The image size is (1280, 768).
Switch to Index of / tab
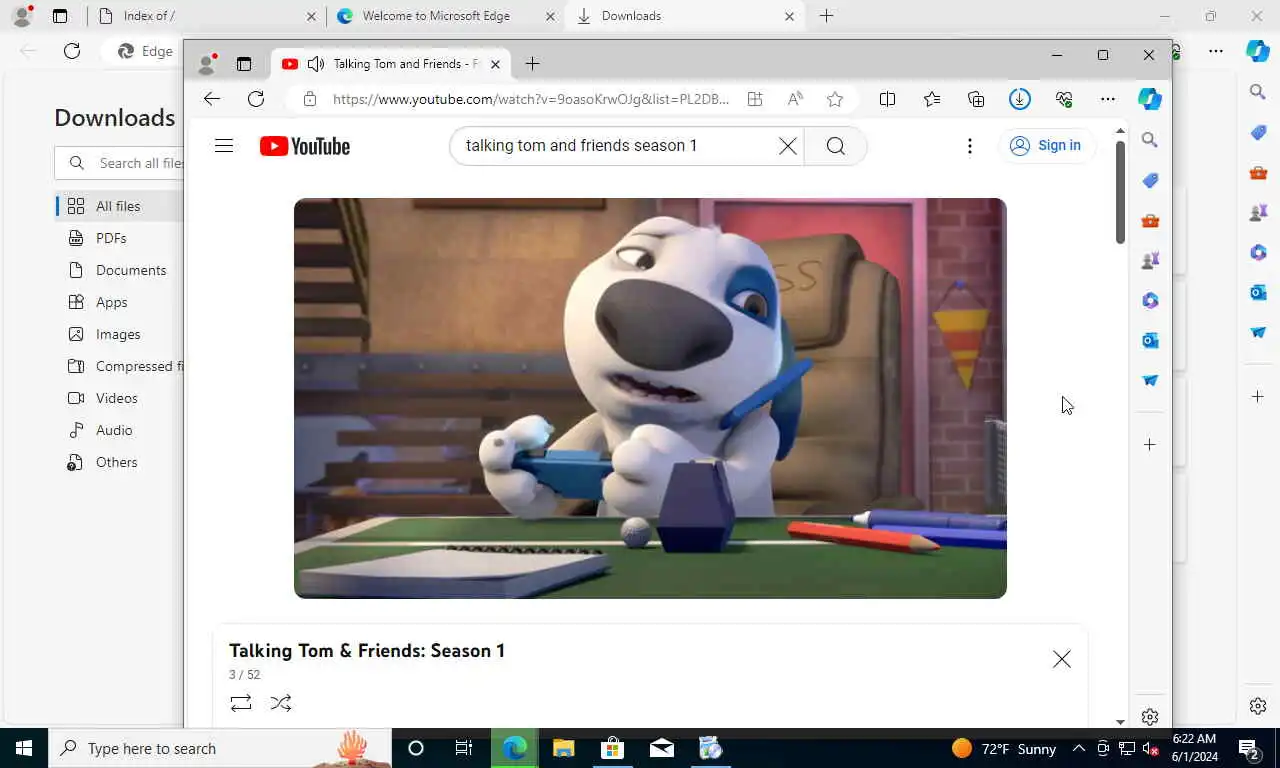coord(205,16)
